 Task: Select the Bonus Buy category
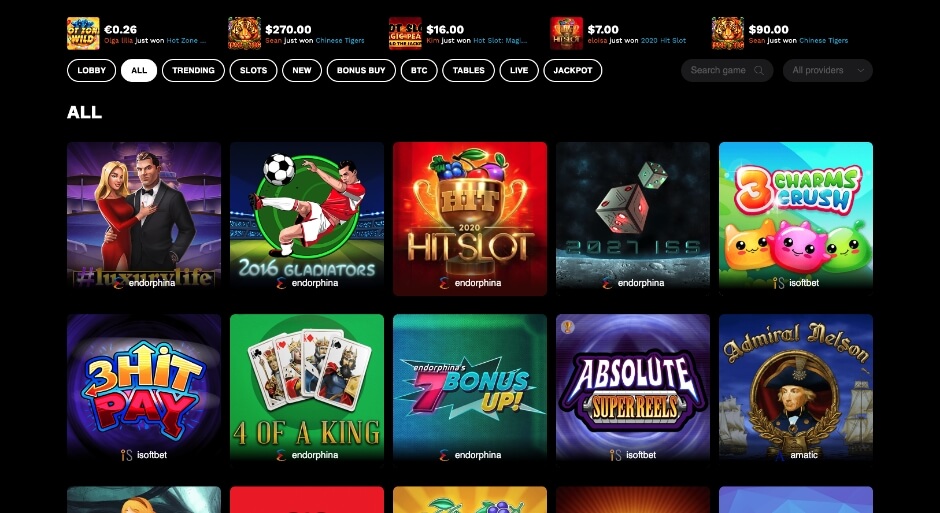pos(361,71)
